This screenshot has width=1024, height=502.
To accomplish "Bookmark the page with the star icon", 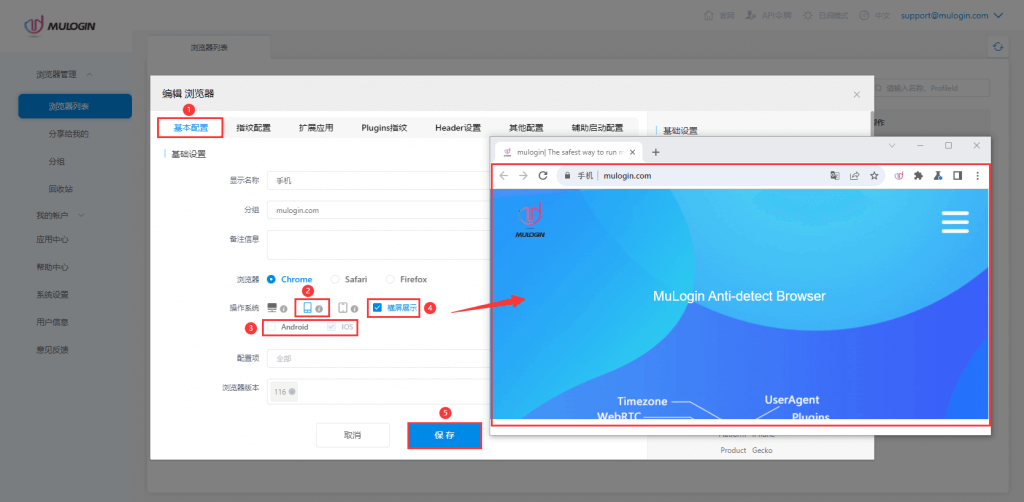I will click(874, 176).
